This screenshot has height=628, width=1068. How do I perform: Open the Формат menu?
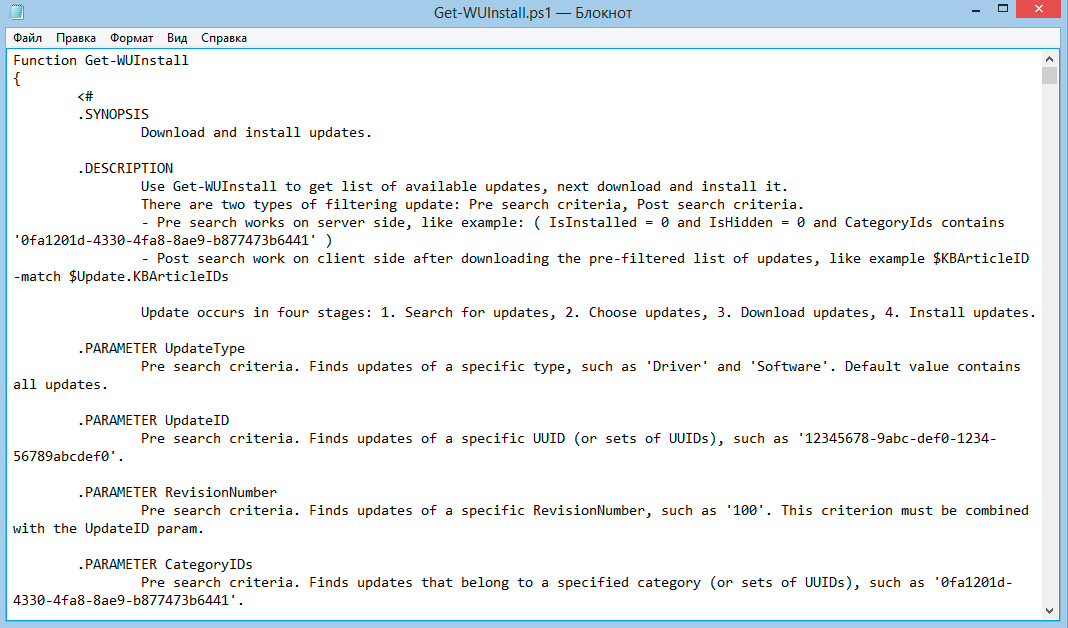click(x=131, y=38)
